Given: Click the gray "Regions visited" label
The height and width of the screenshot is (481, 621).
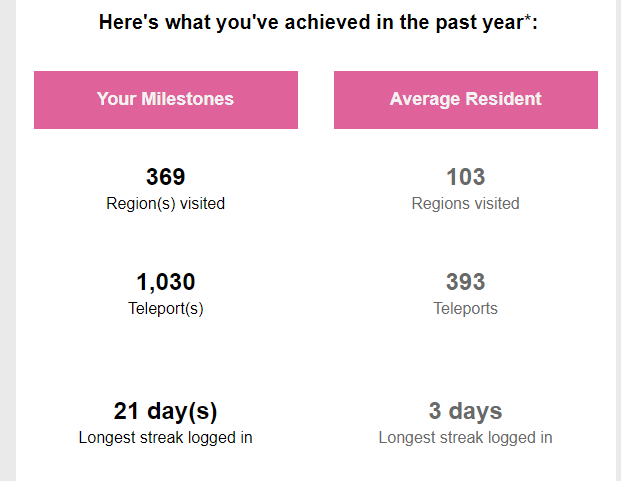Looking at the screenshot, I should pos(465,203).
